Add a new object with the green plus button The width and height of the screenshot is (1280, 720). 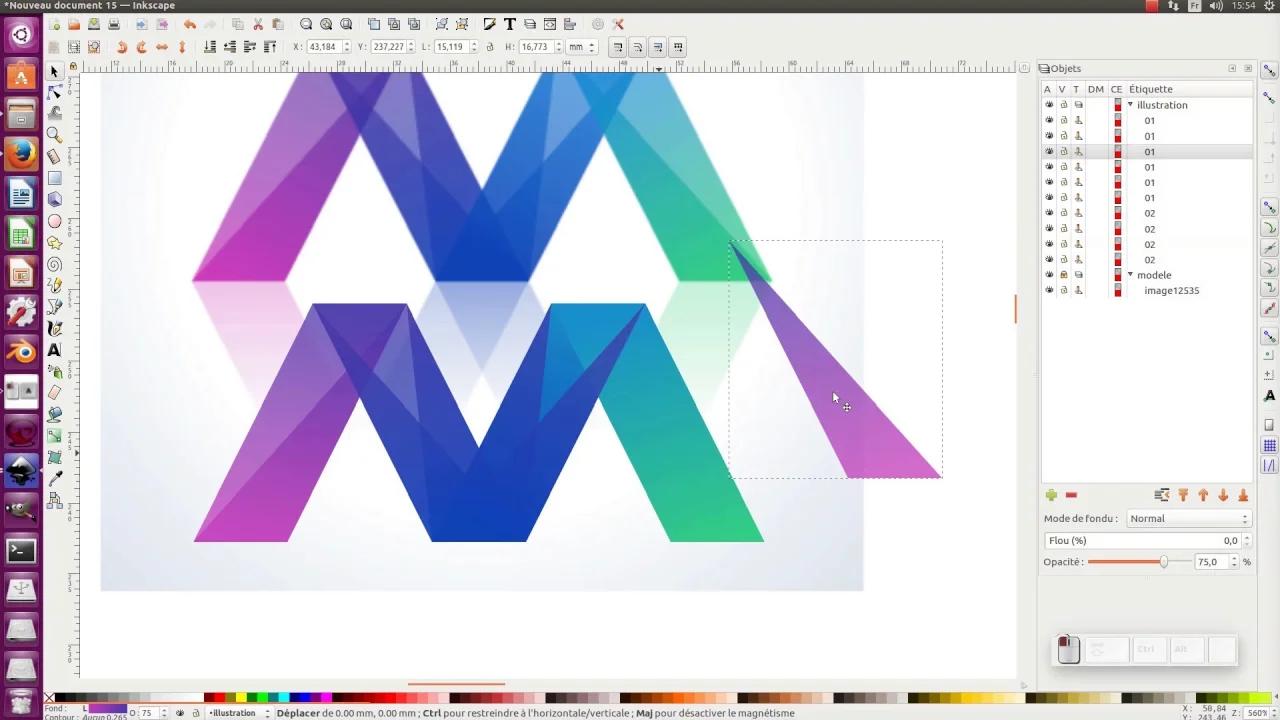[1051, 495]
